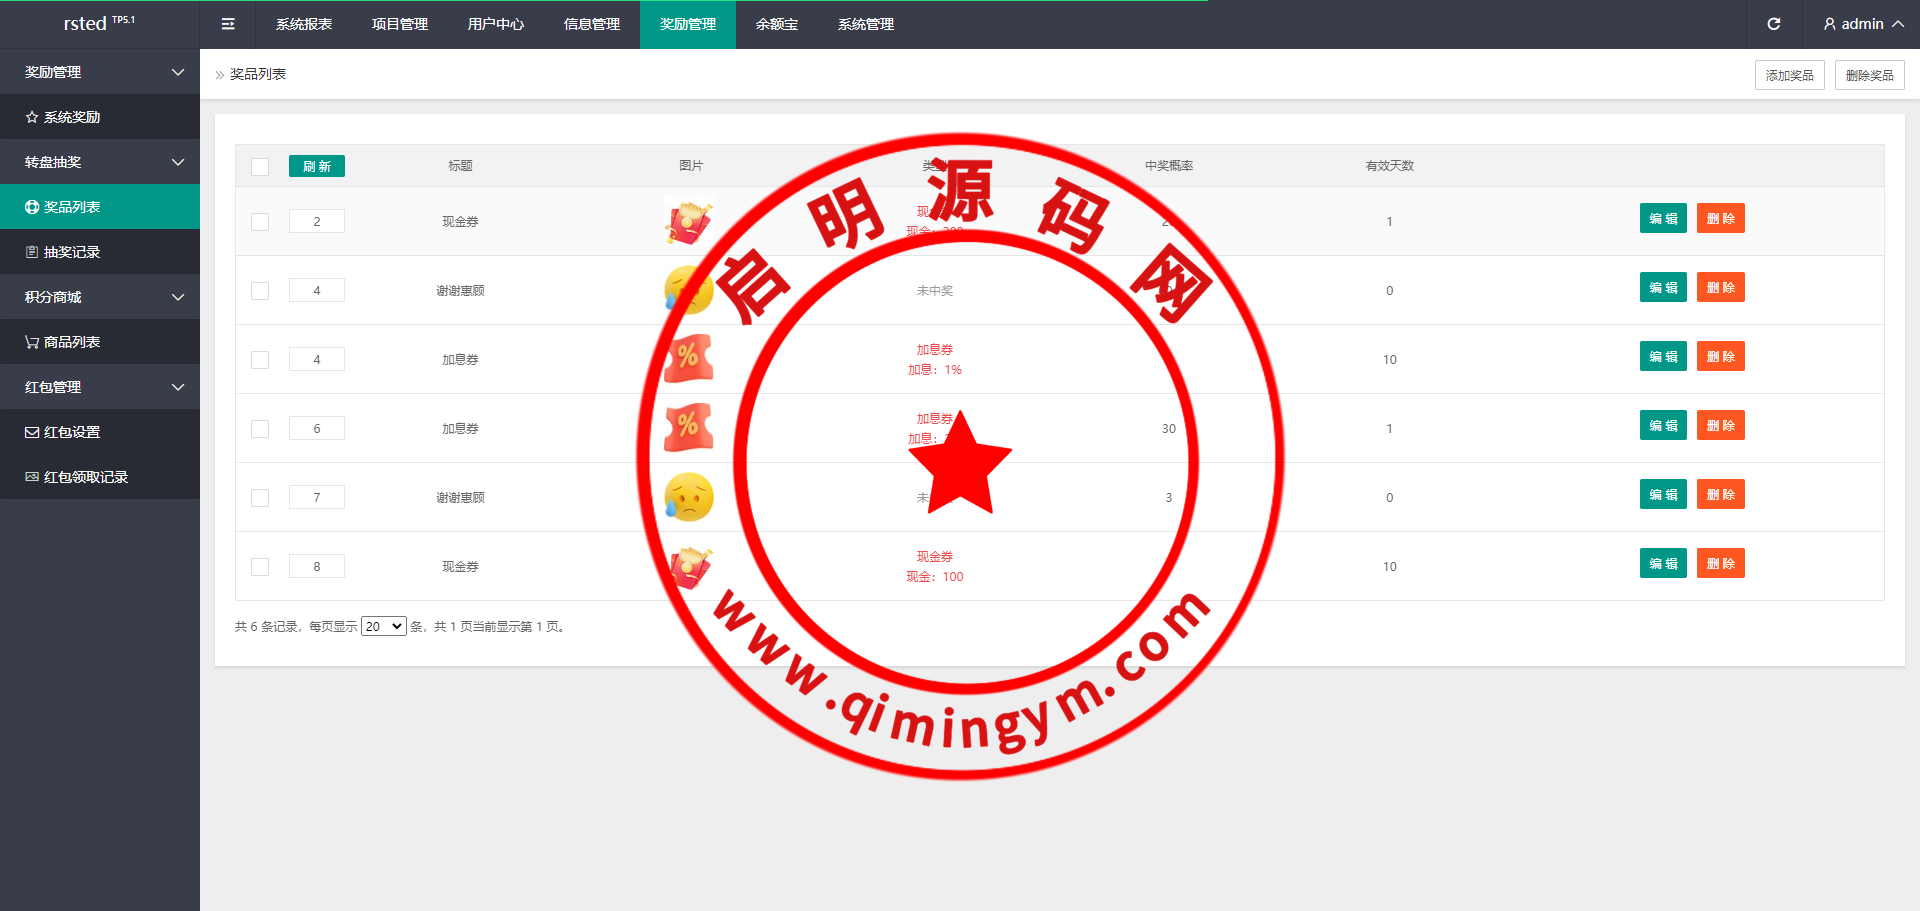Open the 余额宝 top menu

pyautogui.click(x=776, y=24)
